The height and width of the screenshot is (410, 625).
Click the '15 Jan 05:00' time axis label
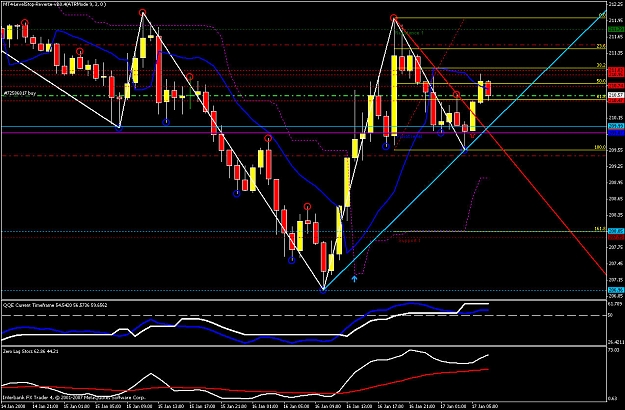[107, 407]
